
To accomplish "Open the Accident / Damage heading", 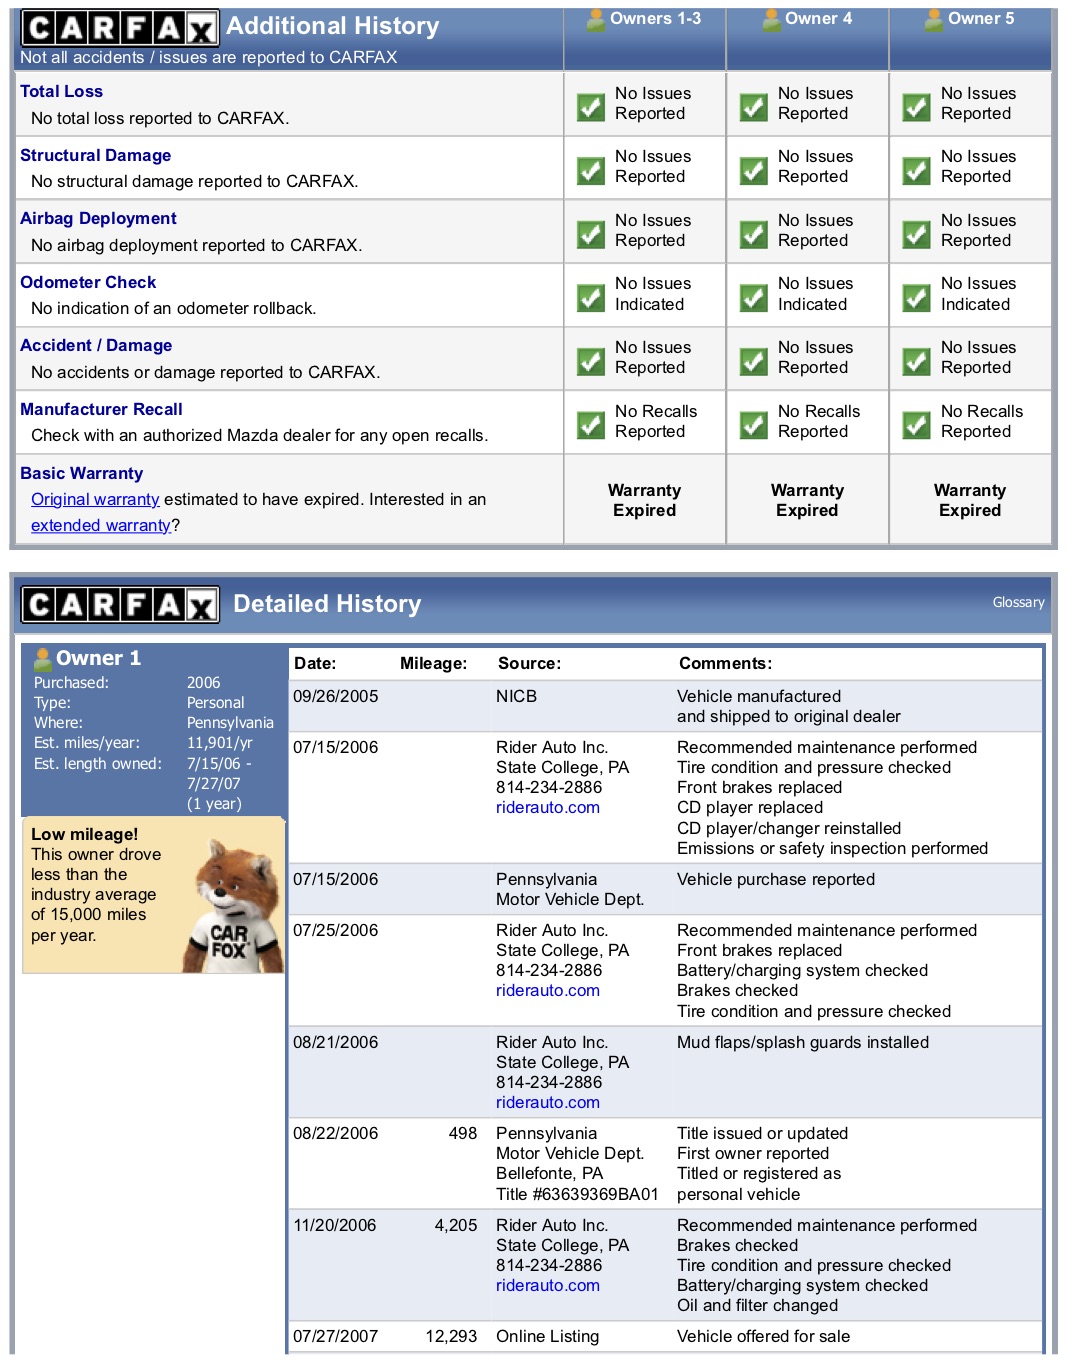I will click(x=96, y=345).
